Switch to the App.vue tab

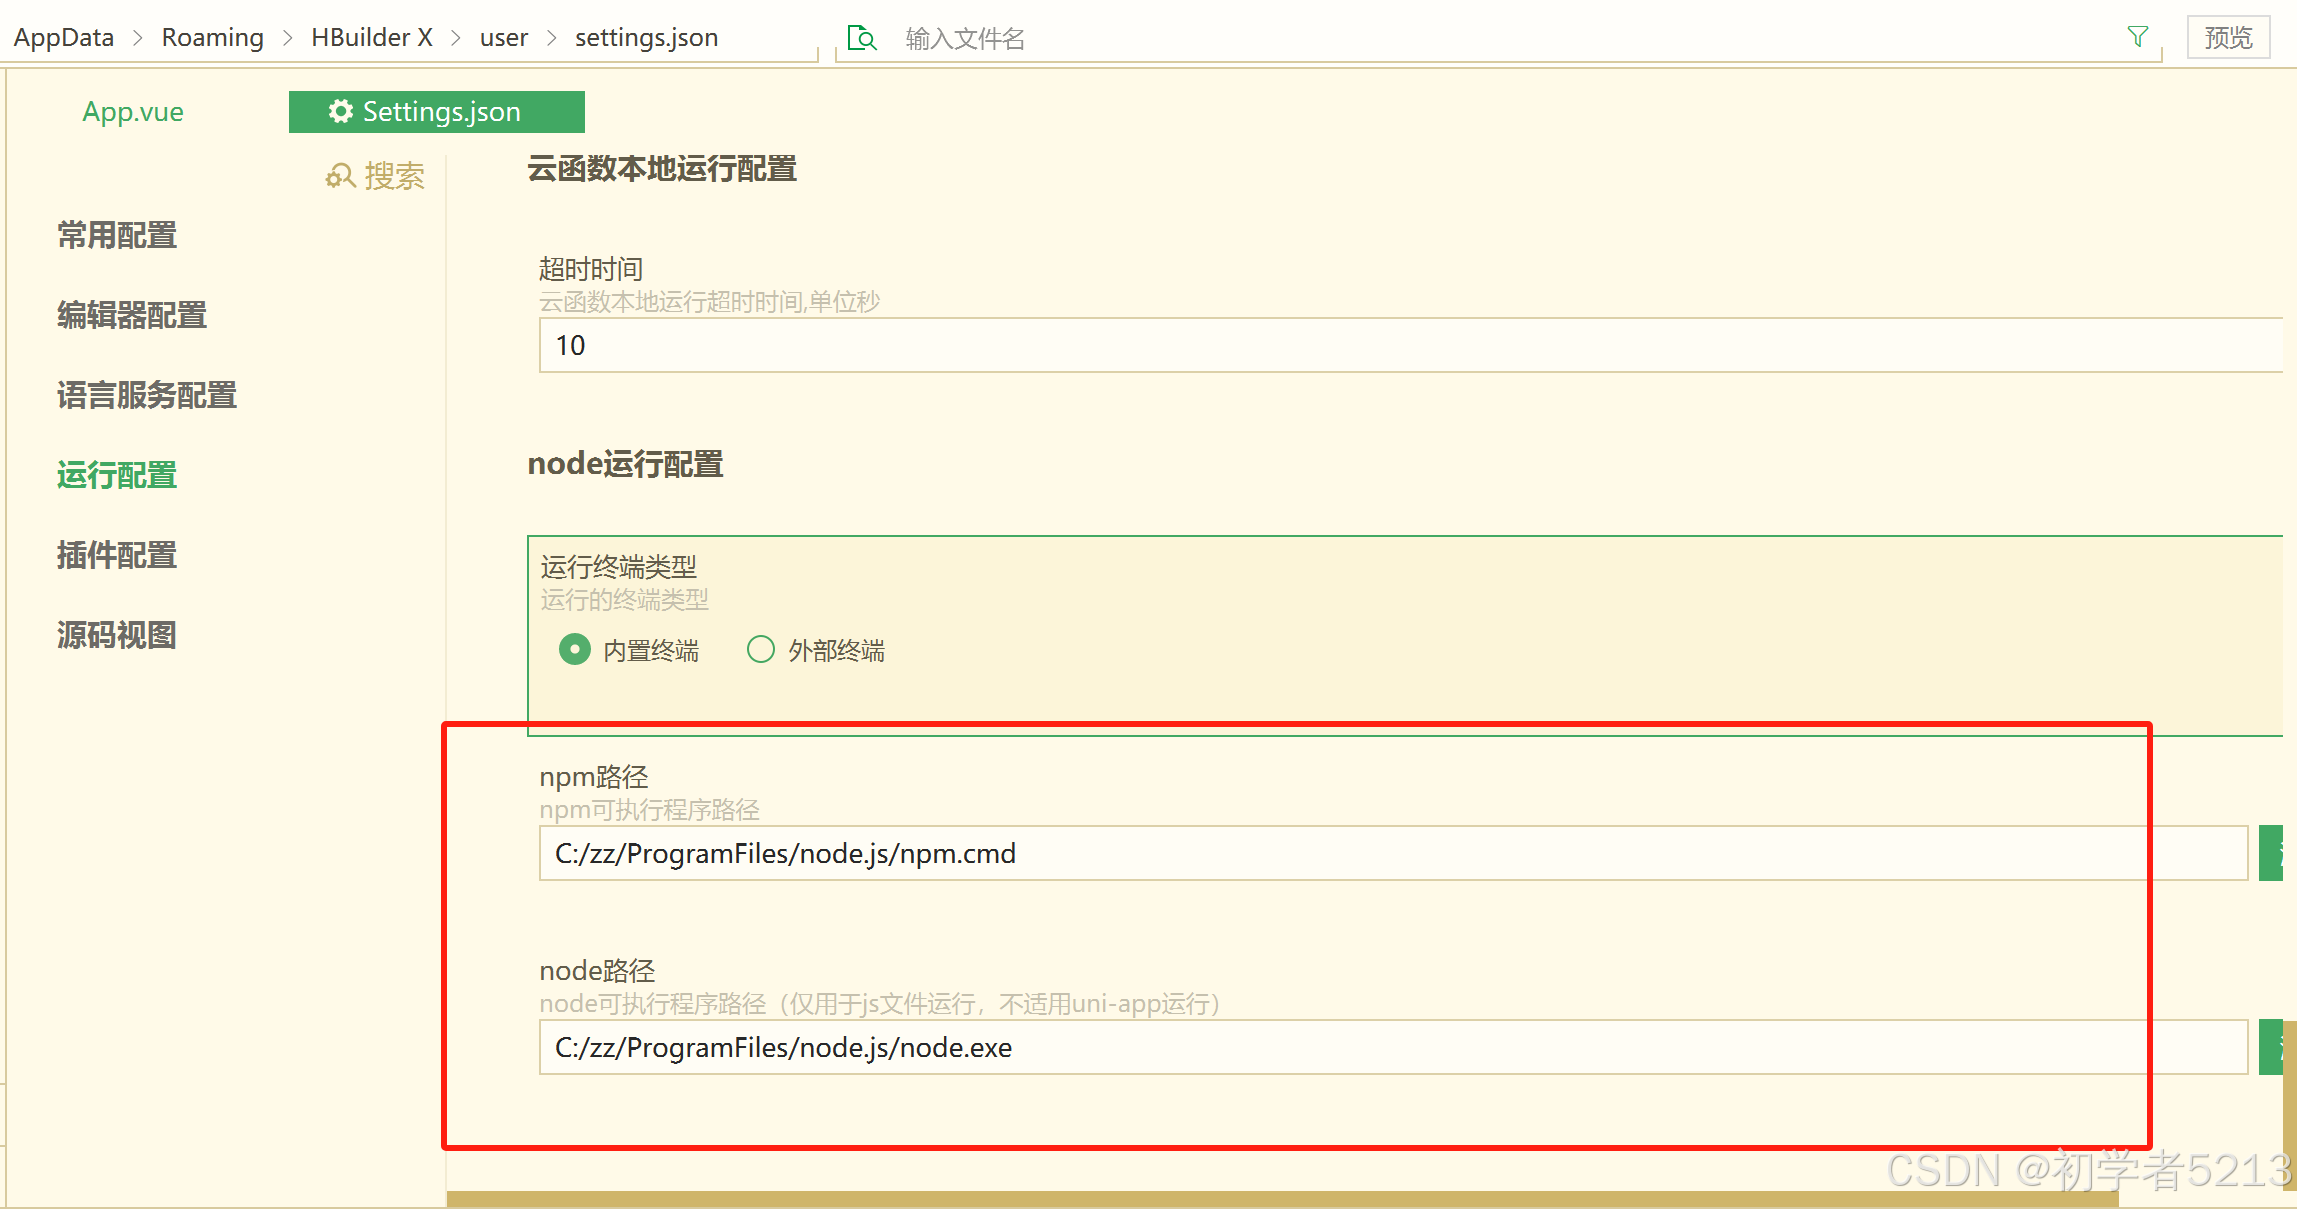(x=133, y=112)
